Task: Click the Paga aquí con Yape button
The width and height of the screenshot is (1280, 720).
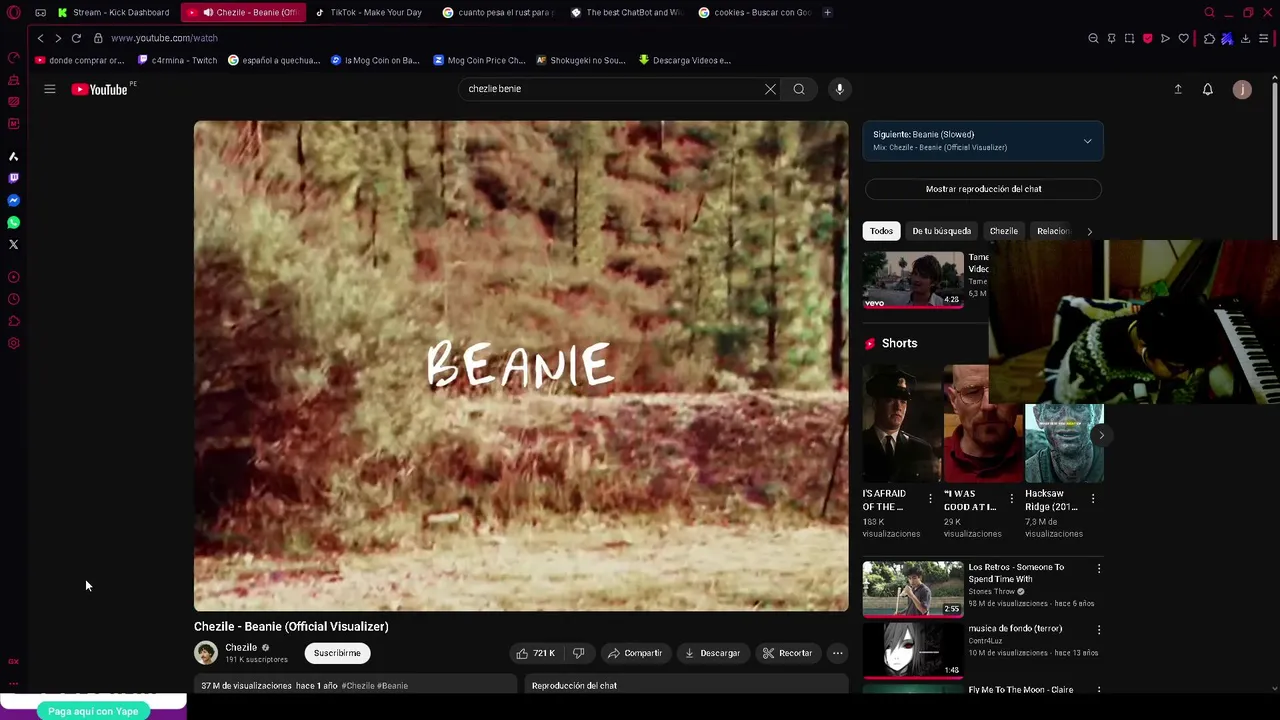Action: point(93,711)
